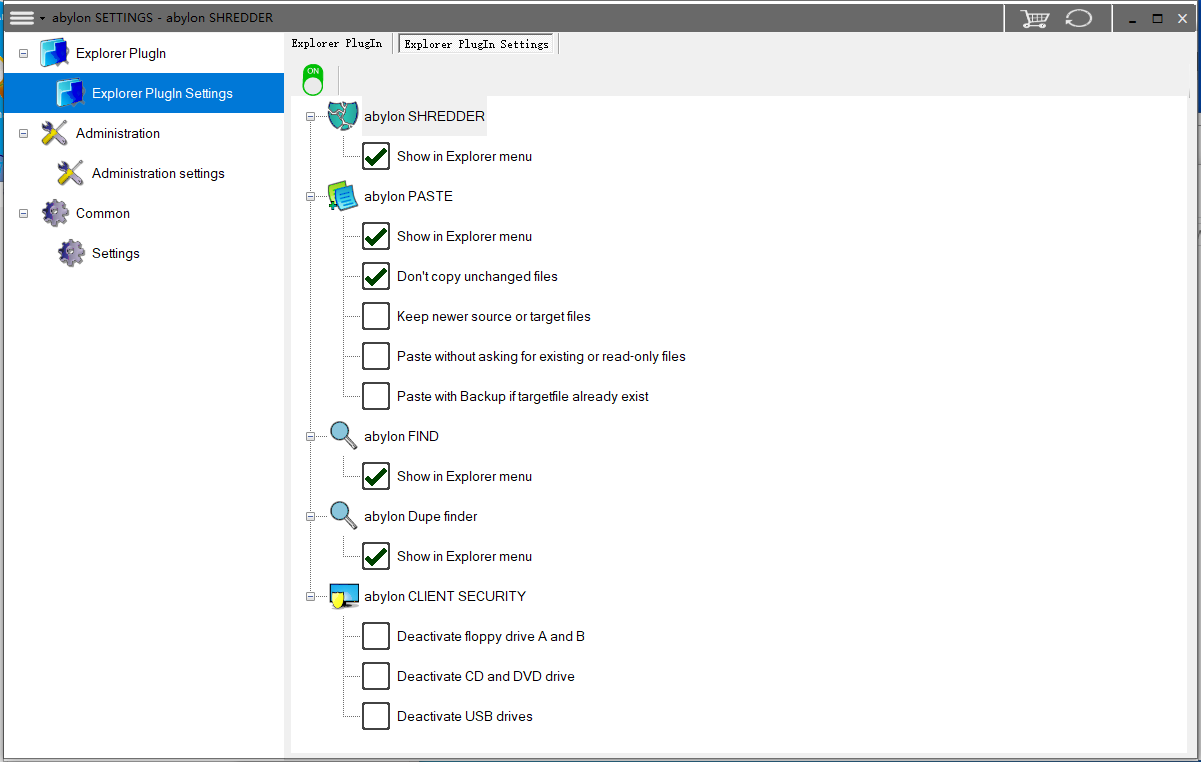The image size is (1201, 762).
Task: Click the abylon SHREDDER icon
Action: click(x=343, y=116)
